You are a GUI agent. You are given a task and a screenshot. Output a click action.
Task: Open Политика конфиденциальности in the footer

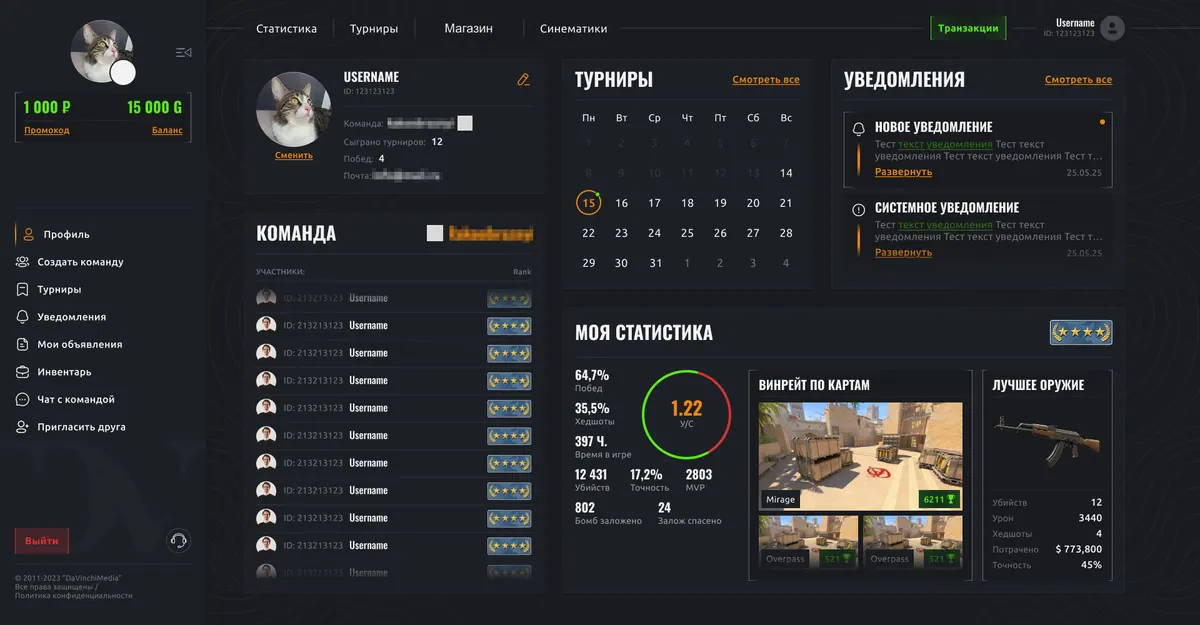(x=74, y=595)
